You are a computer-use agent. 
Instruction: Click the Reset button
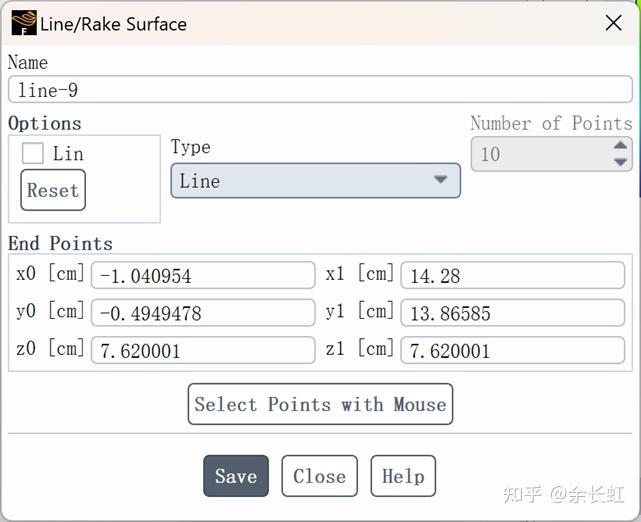point(53,190)
